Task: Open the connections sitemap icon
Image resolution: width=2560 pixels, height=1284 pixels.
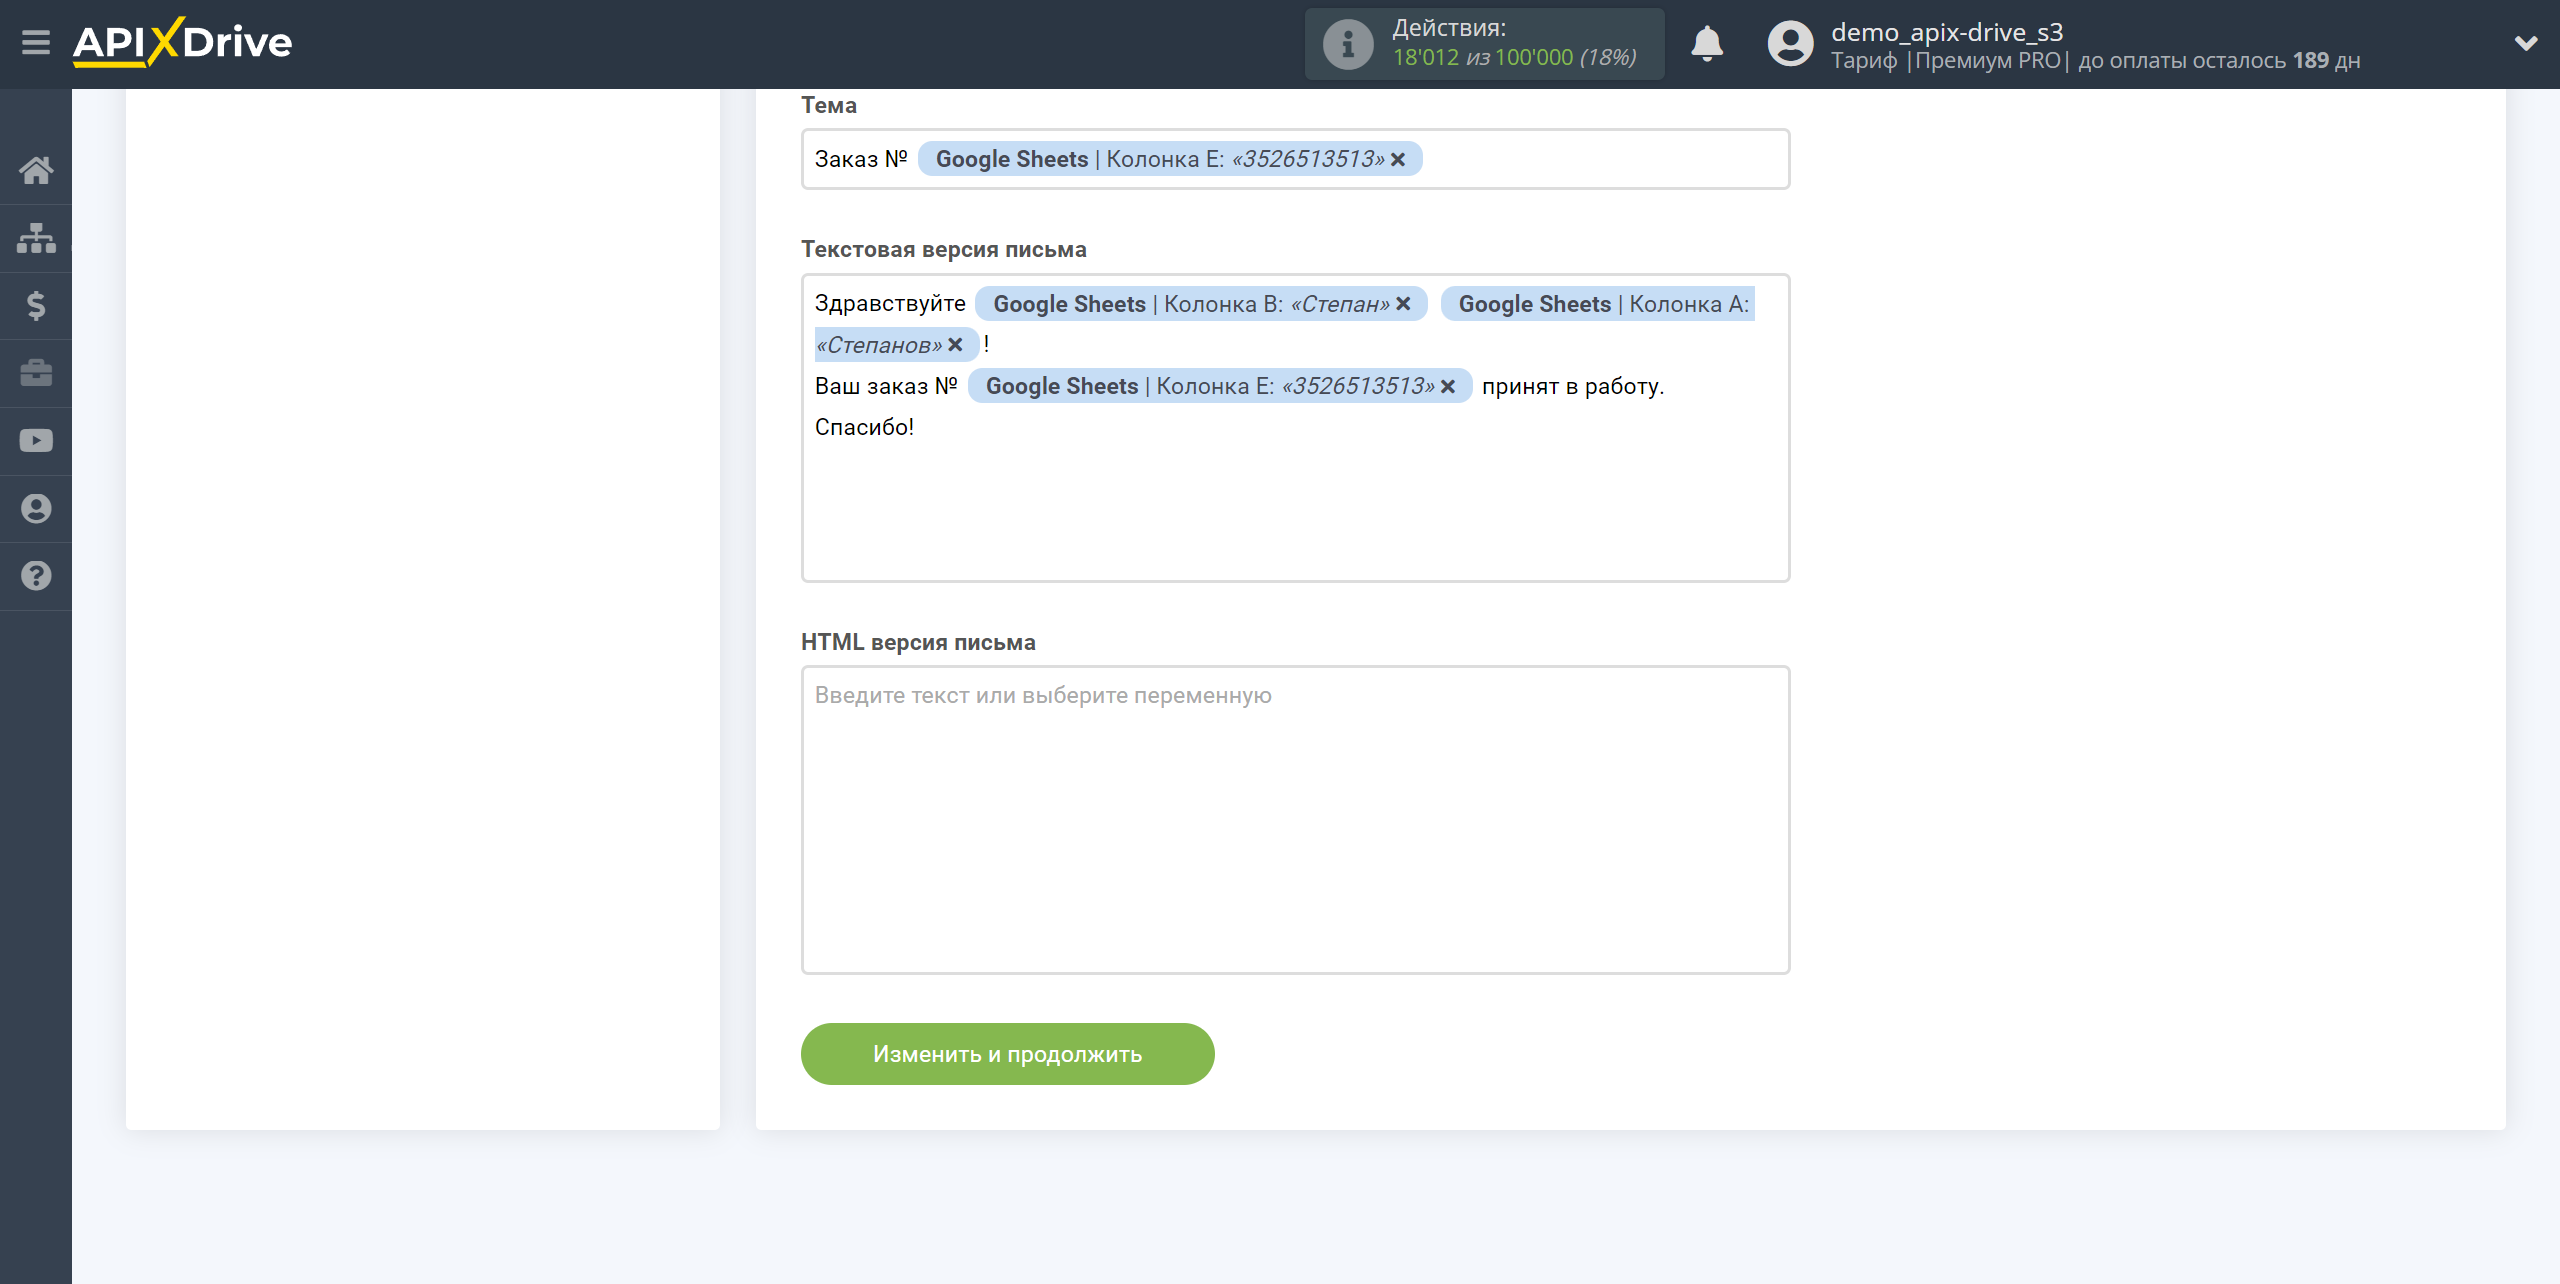Action: click(36, 238)
